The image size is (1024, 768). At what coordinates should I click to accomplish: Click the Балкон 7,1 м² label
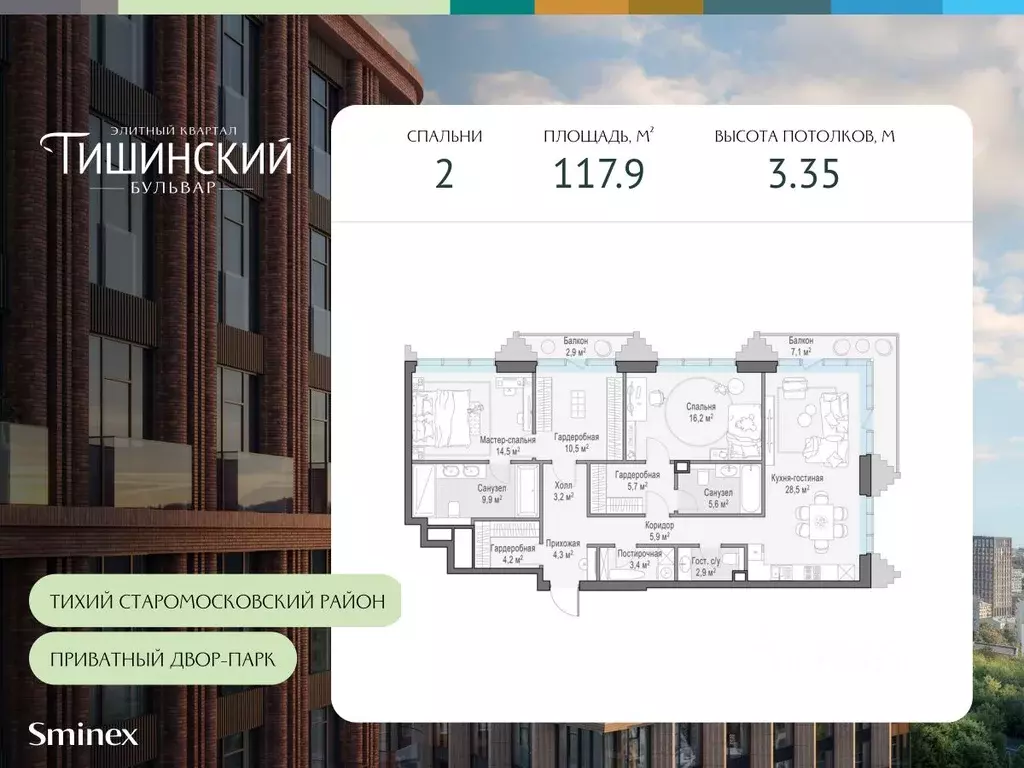[x=801, y=346]
